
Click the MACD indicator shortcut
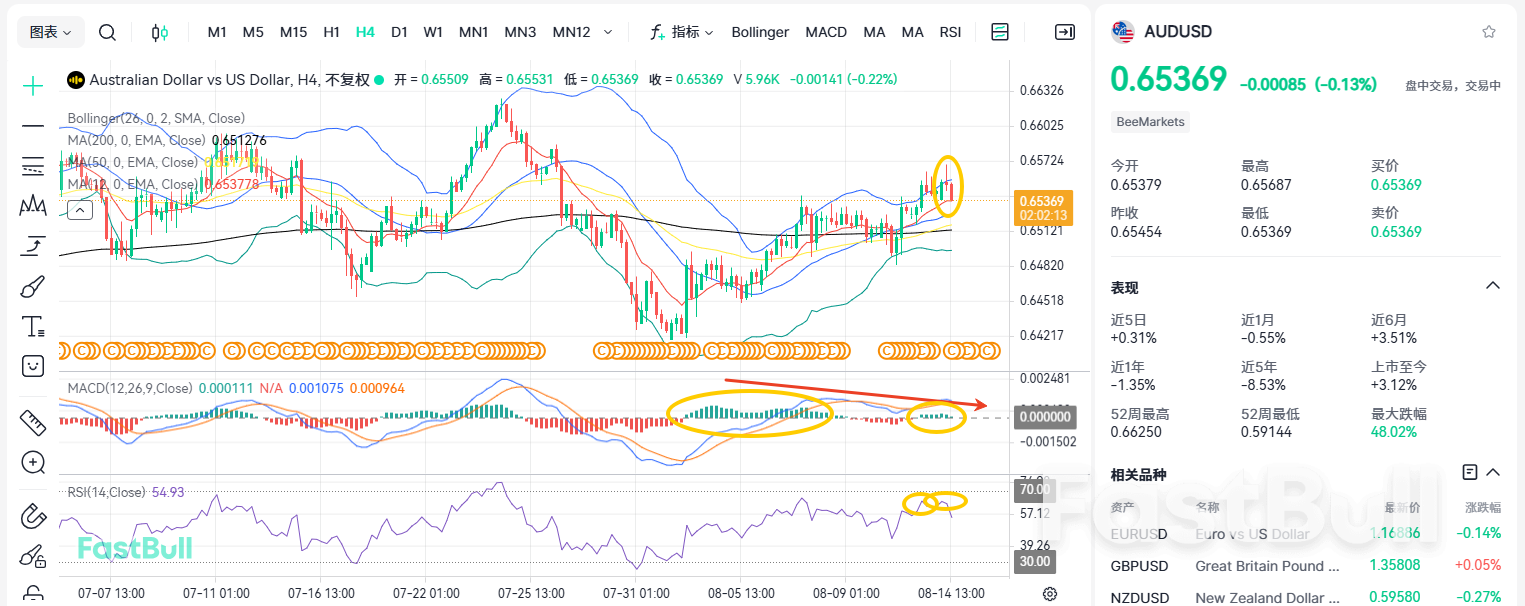click(x=826, y=32)
